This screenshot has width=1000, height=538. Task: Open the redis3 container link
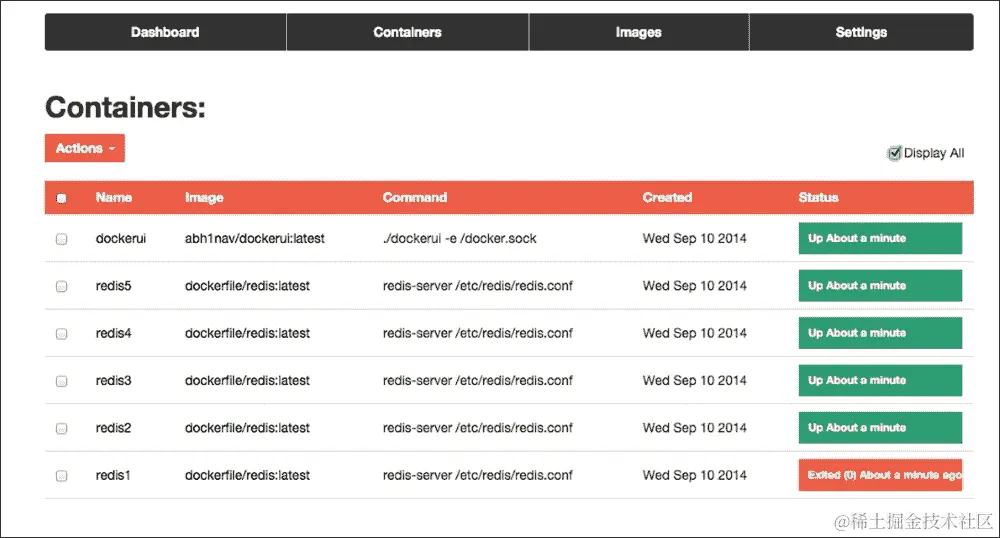point(114,381)
